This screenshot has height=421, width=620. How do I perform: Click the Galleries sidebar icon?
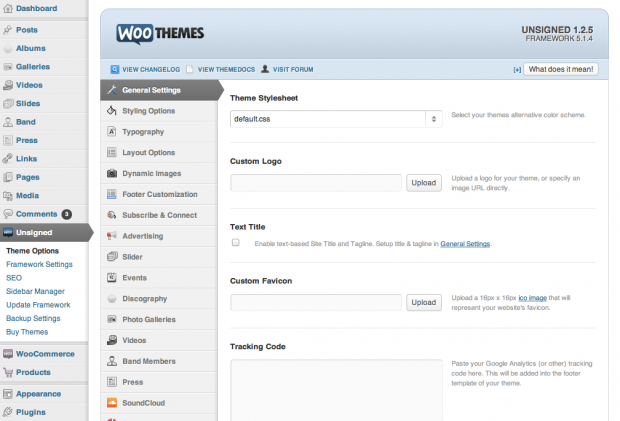8,67
